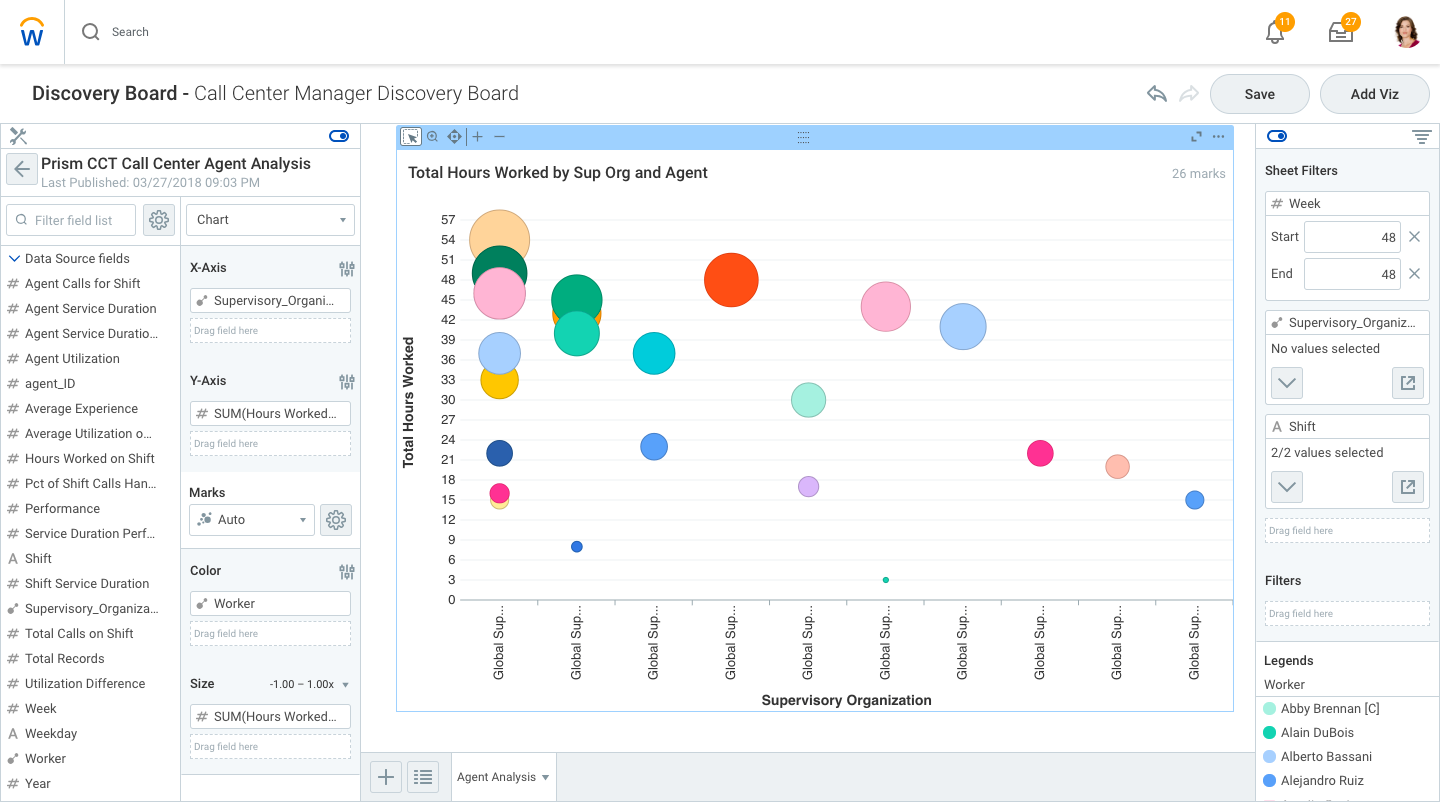Open field list settings gear icon
The width and height of the screenshot is (1440, 803).
pos(159,220)
